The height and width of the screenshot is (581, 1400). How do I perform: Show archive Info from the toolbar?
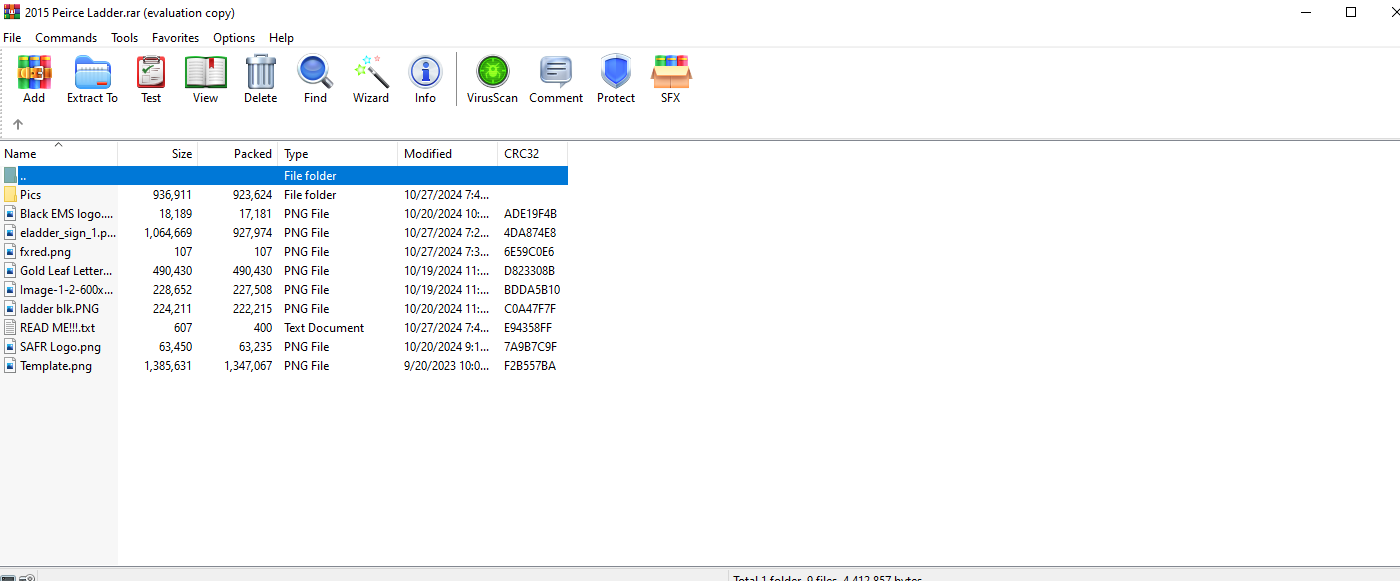point(425,79)
